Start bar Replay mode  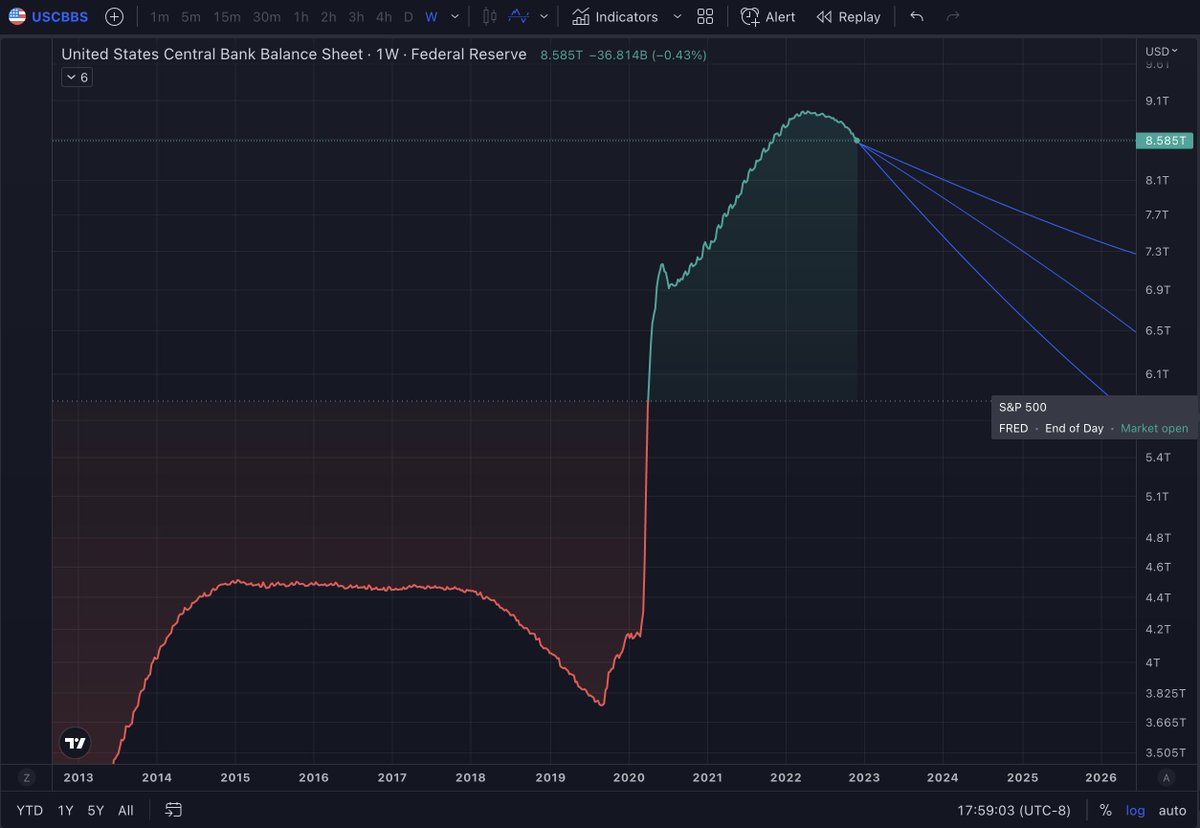point(848,17)
